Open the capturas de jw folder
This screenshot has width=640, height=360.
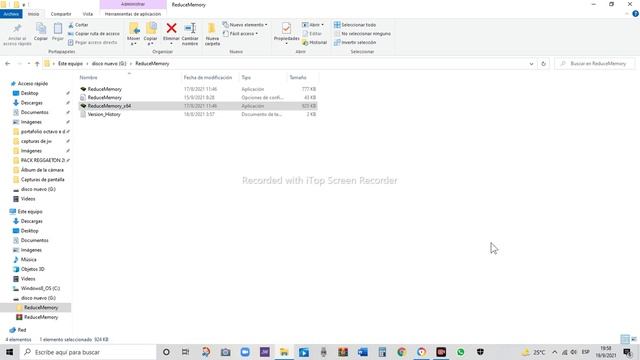(36, 141)
